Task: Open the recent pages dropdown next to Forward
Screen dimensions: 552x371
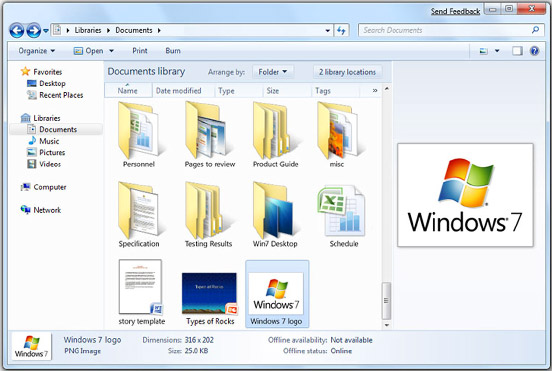Action: pyautogui.click(x=46, y=31)
